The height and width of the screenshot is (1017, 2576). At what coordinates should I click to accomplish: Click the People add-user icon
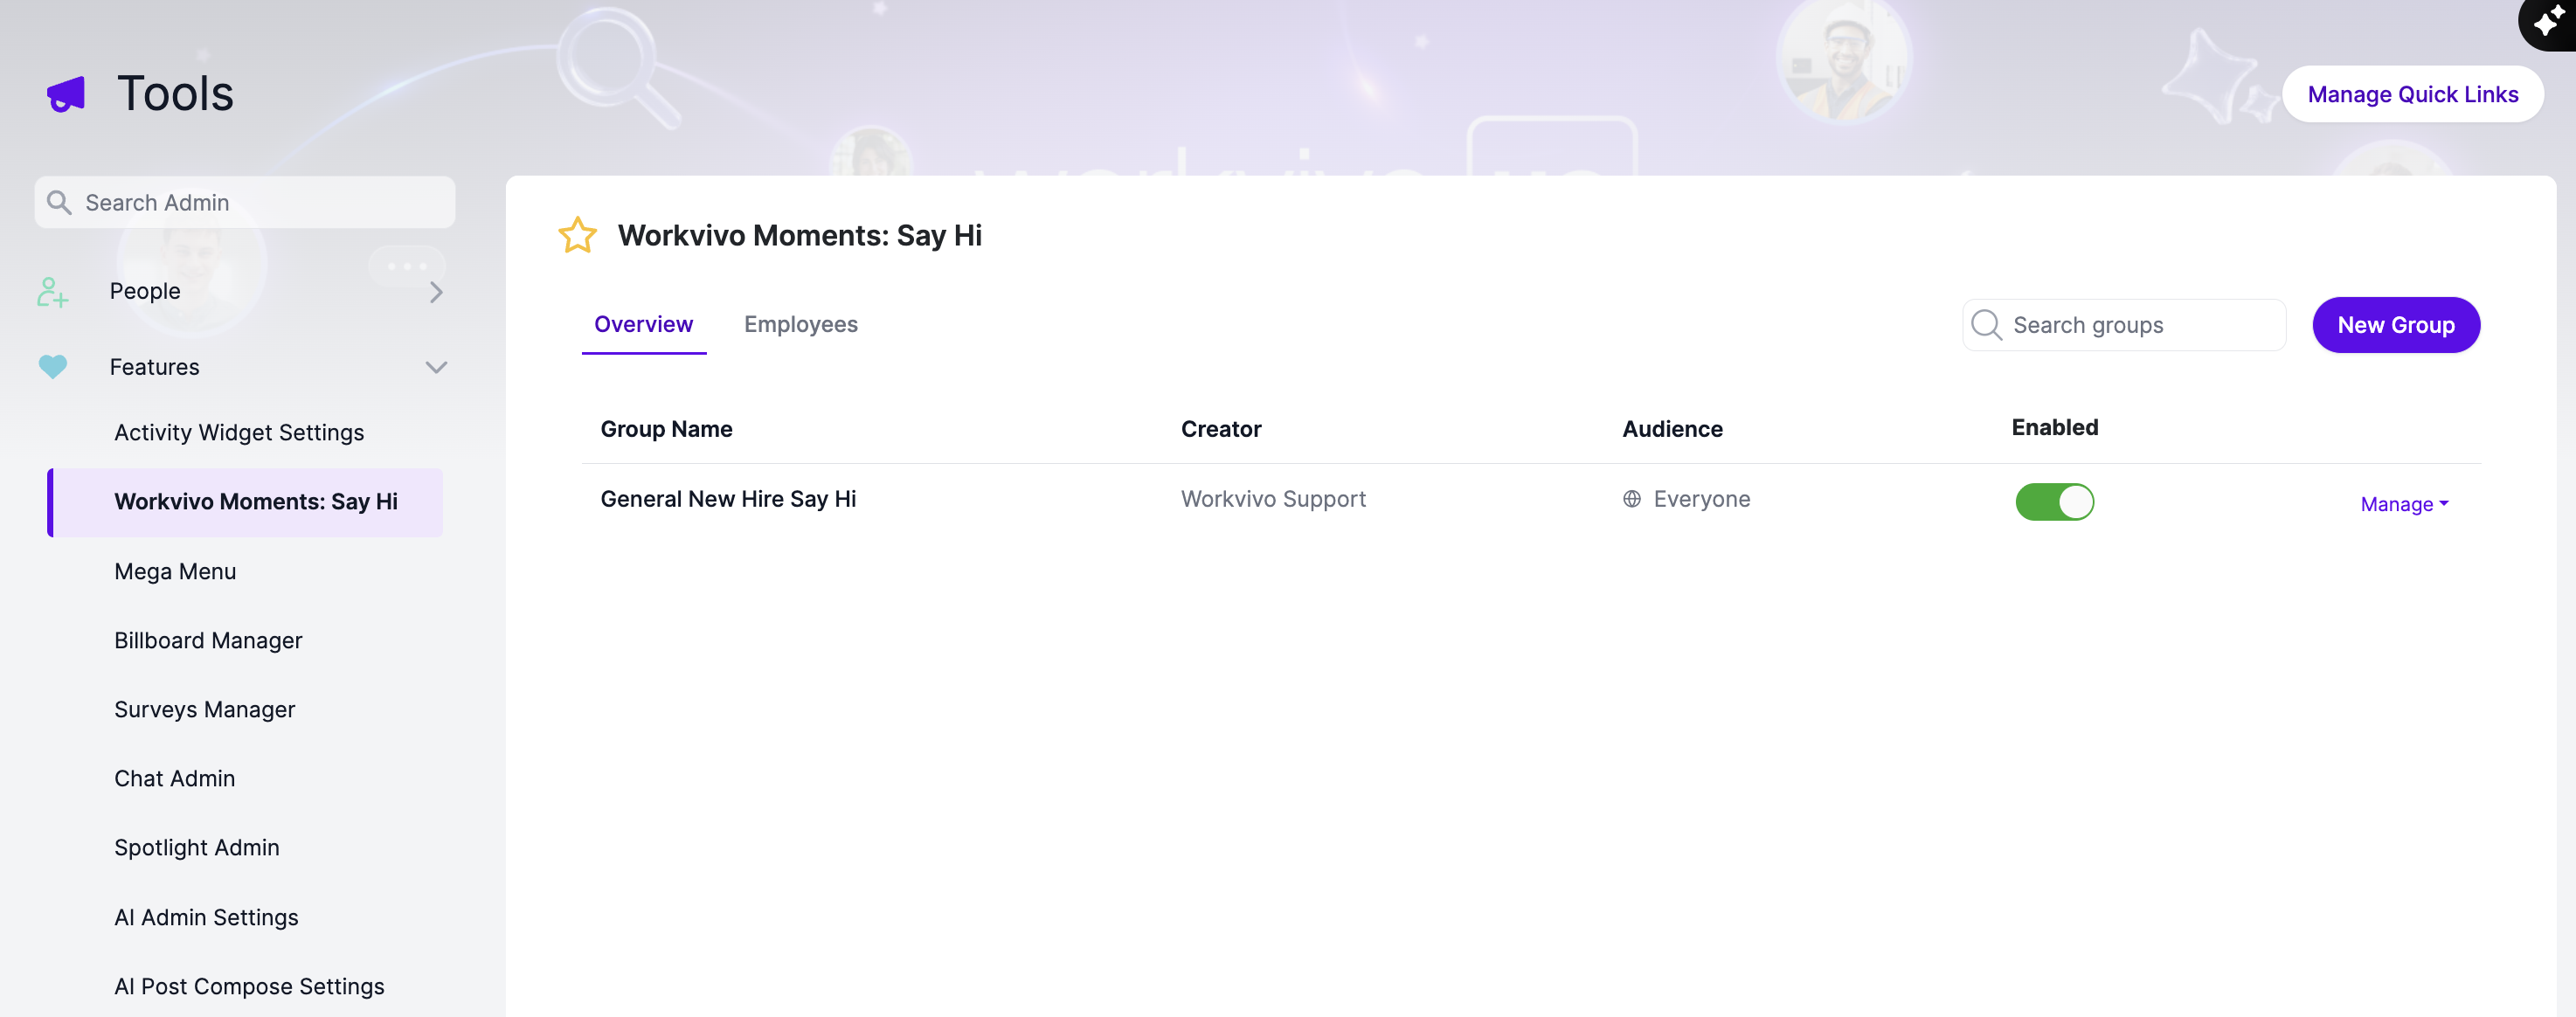click(52, 292)
